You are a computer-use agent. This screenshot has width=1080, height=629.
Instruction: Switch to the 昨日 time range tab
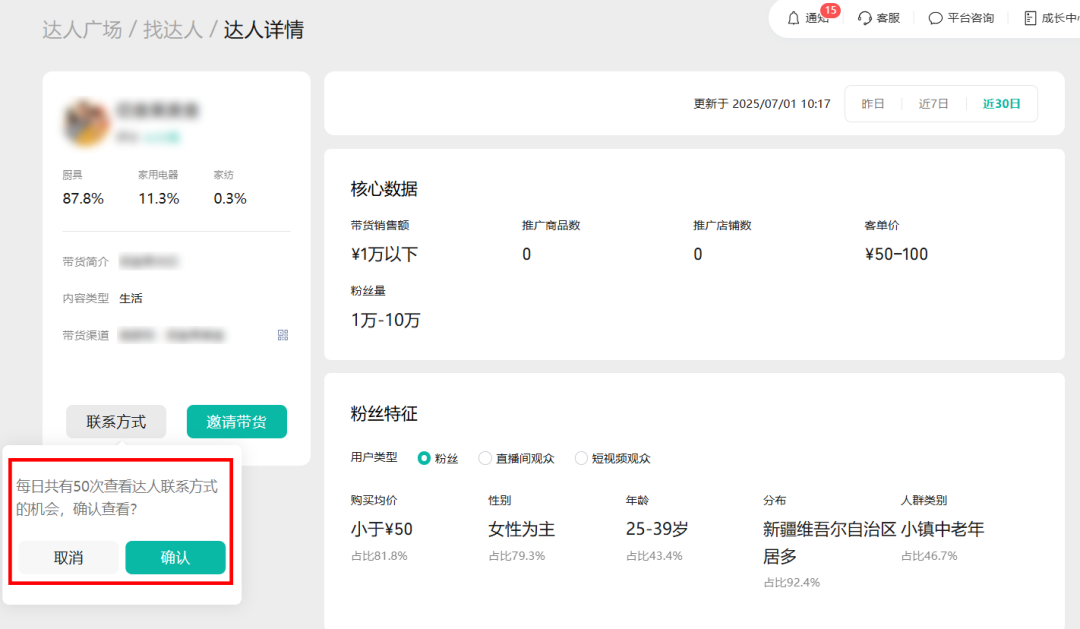pyautogui.click(x=873, y=104)
